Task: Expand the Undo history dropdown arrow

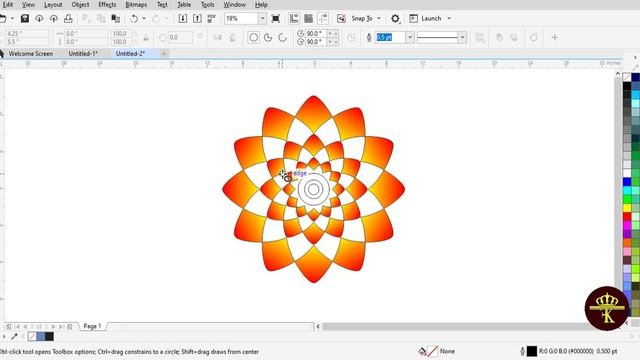Action: point(144,18)
